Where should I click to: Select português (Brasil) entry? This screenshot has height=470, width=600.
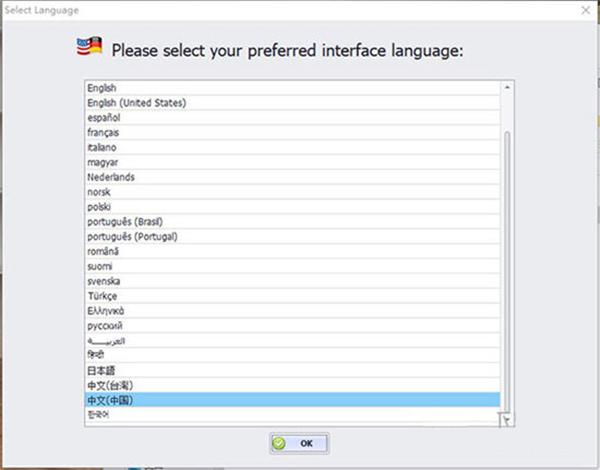(x=292, y=222)
